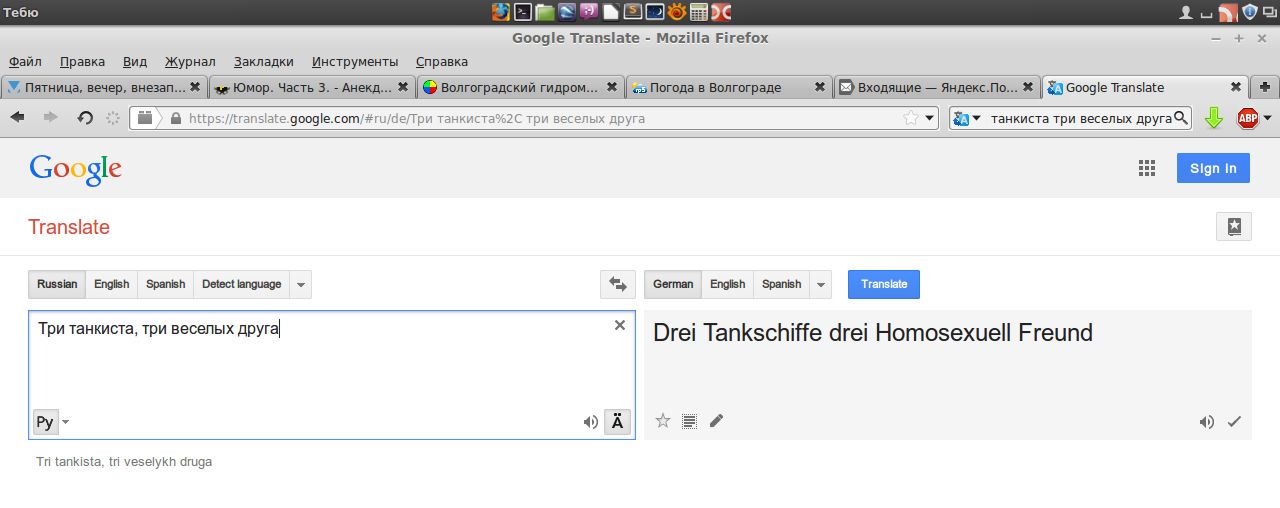Listen to the Russian source text

tap(591, 422)
